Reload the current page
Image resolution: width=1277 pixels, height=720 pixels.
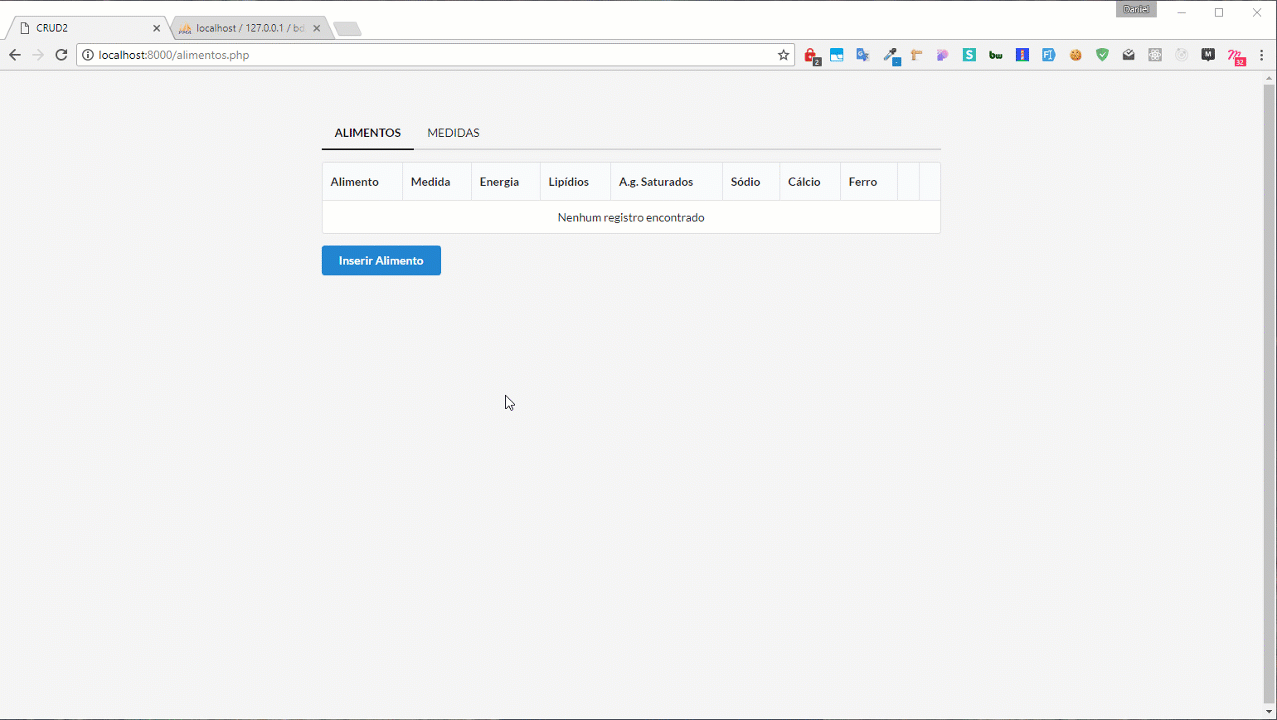click(x=61, y=55)
